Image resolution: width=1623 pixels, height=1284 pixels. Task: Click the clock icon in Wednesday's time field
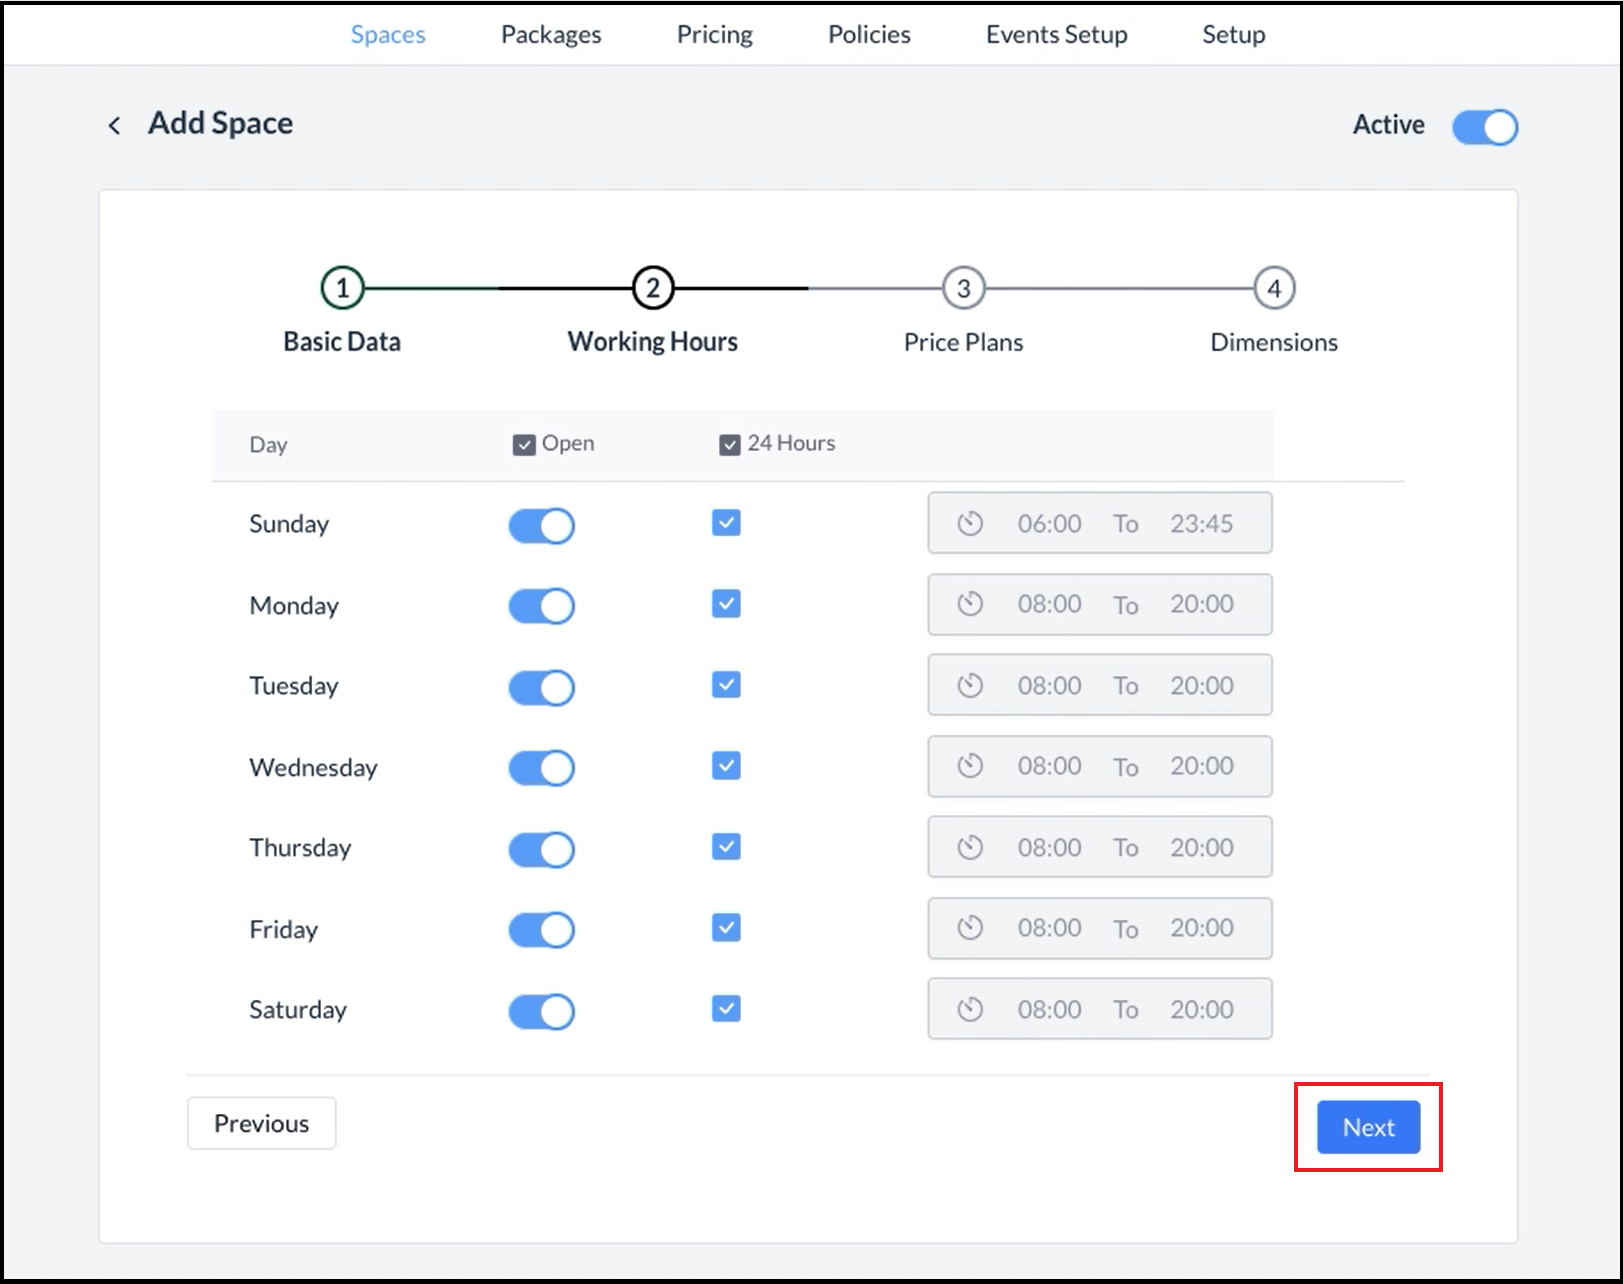(x=969, y=766)
